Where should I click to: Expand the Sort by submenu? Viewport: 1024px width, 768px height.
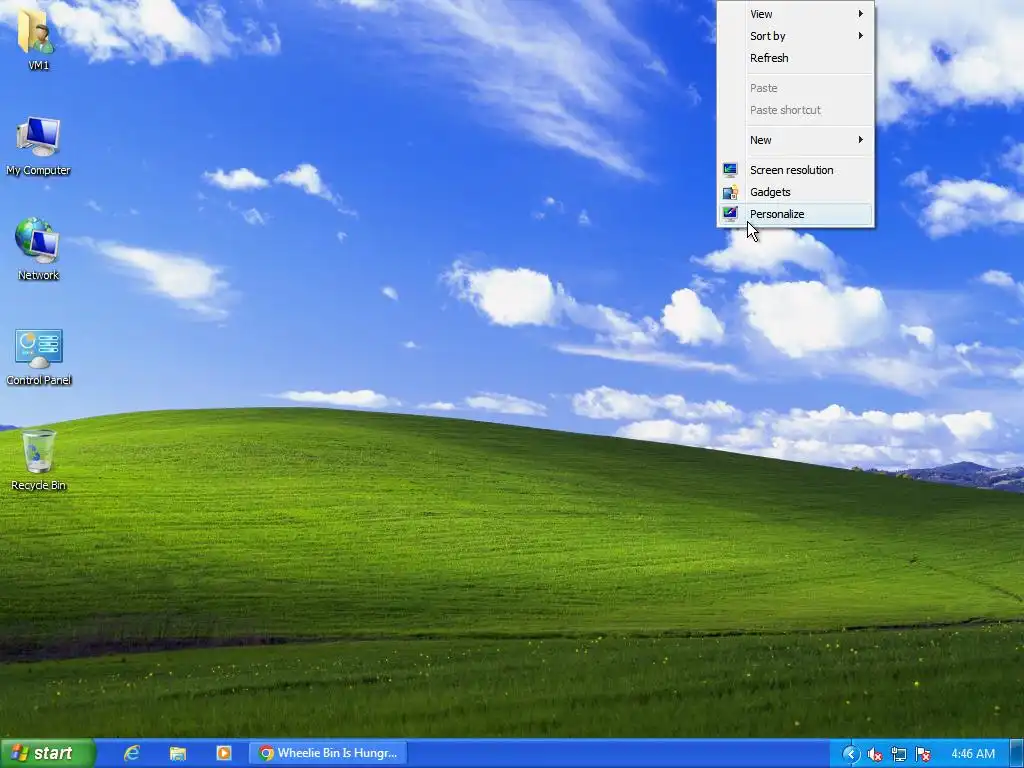(x=795, y=36)
